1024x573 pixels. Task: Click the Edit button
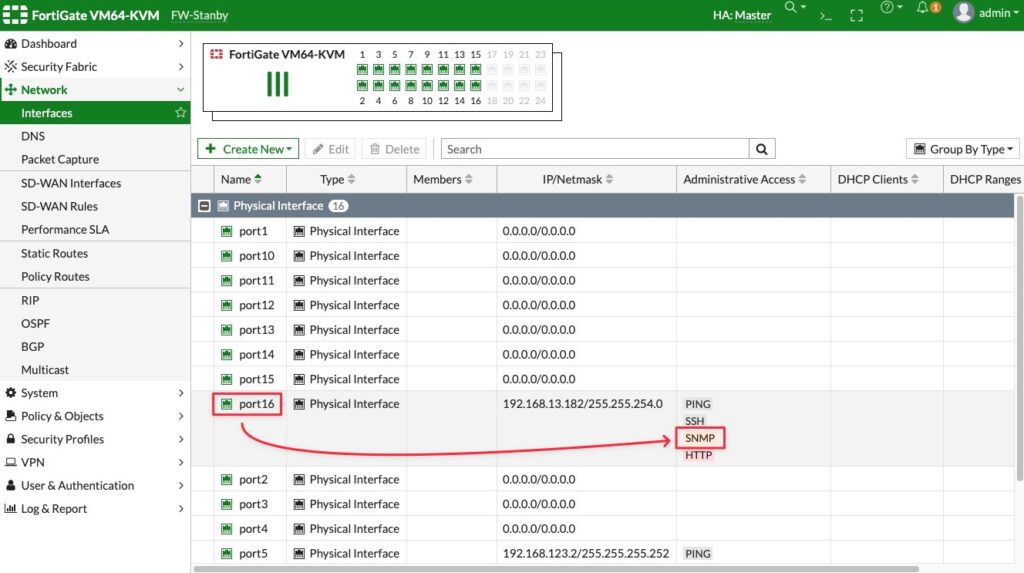point(330,149)
